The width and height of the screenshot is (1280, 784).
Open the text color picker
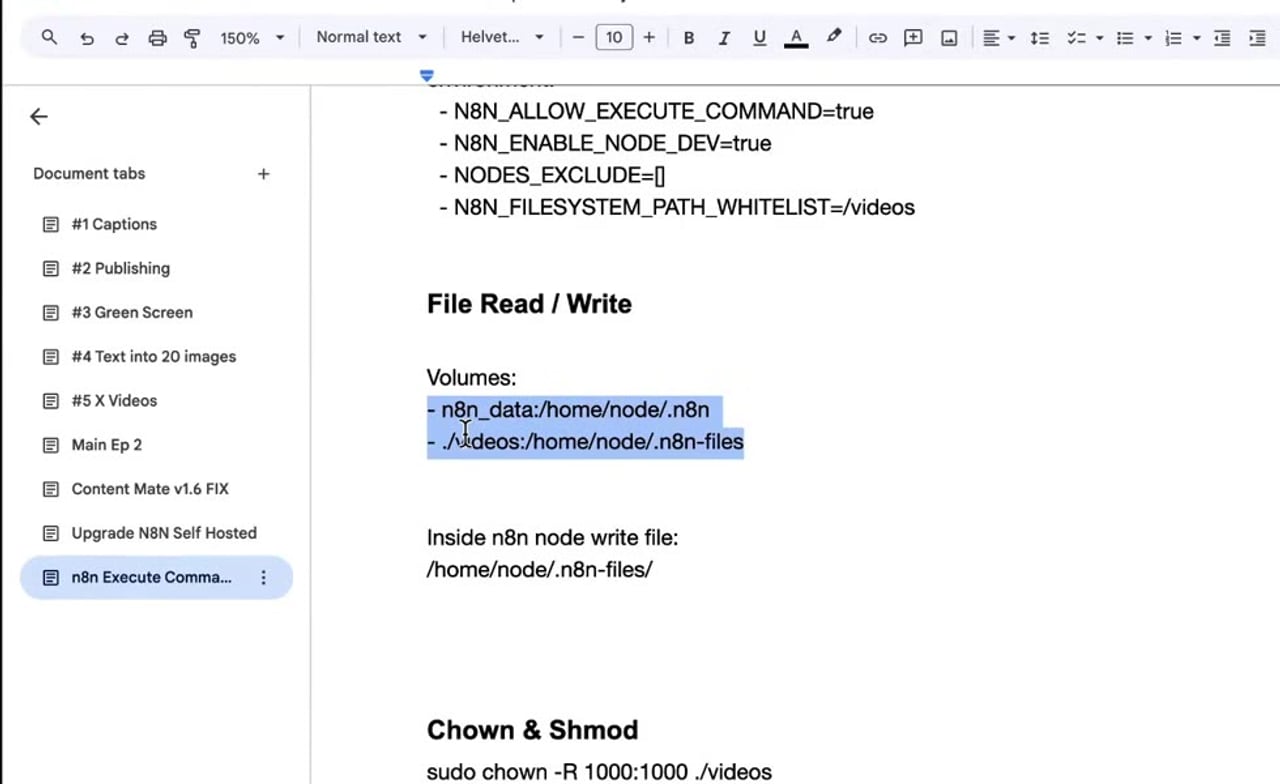(796, 37)
